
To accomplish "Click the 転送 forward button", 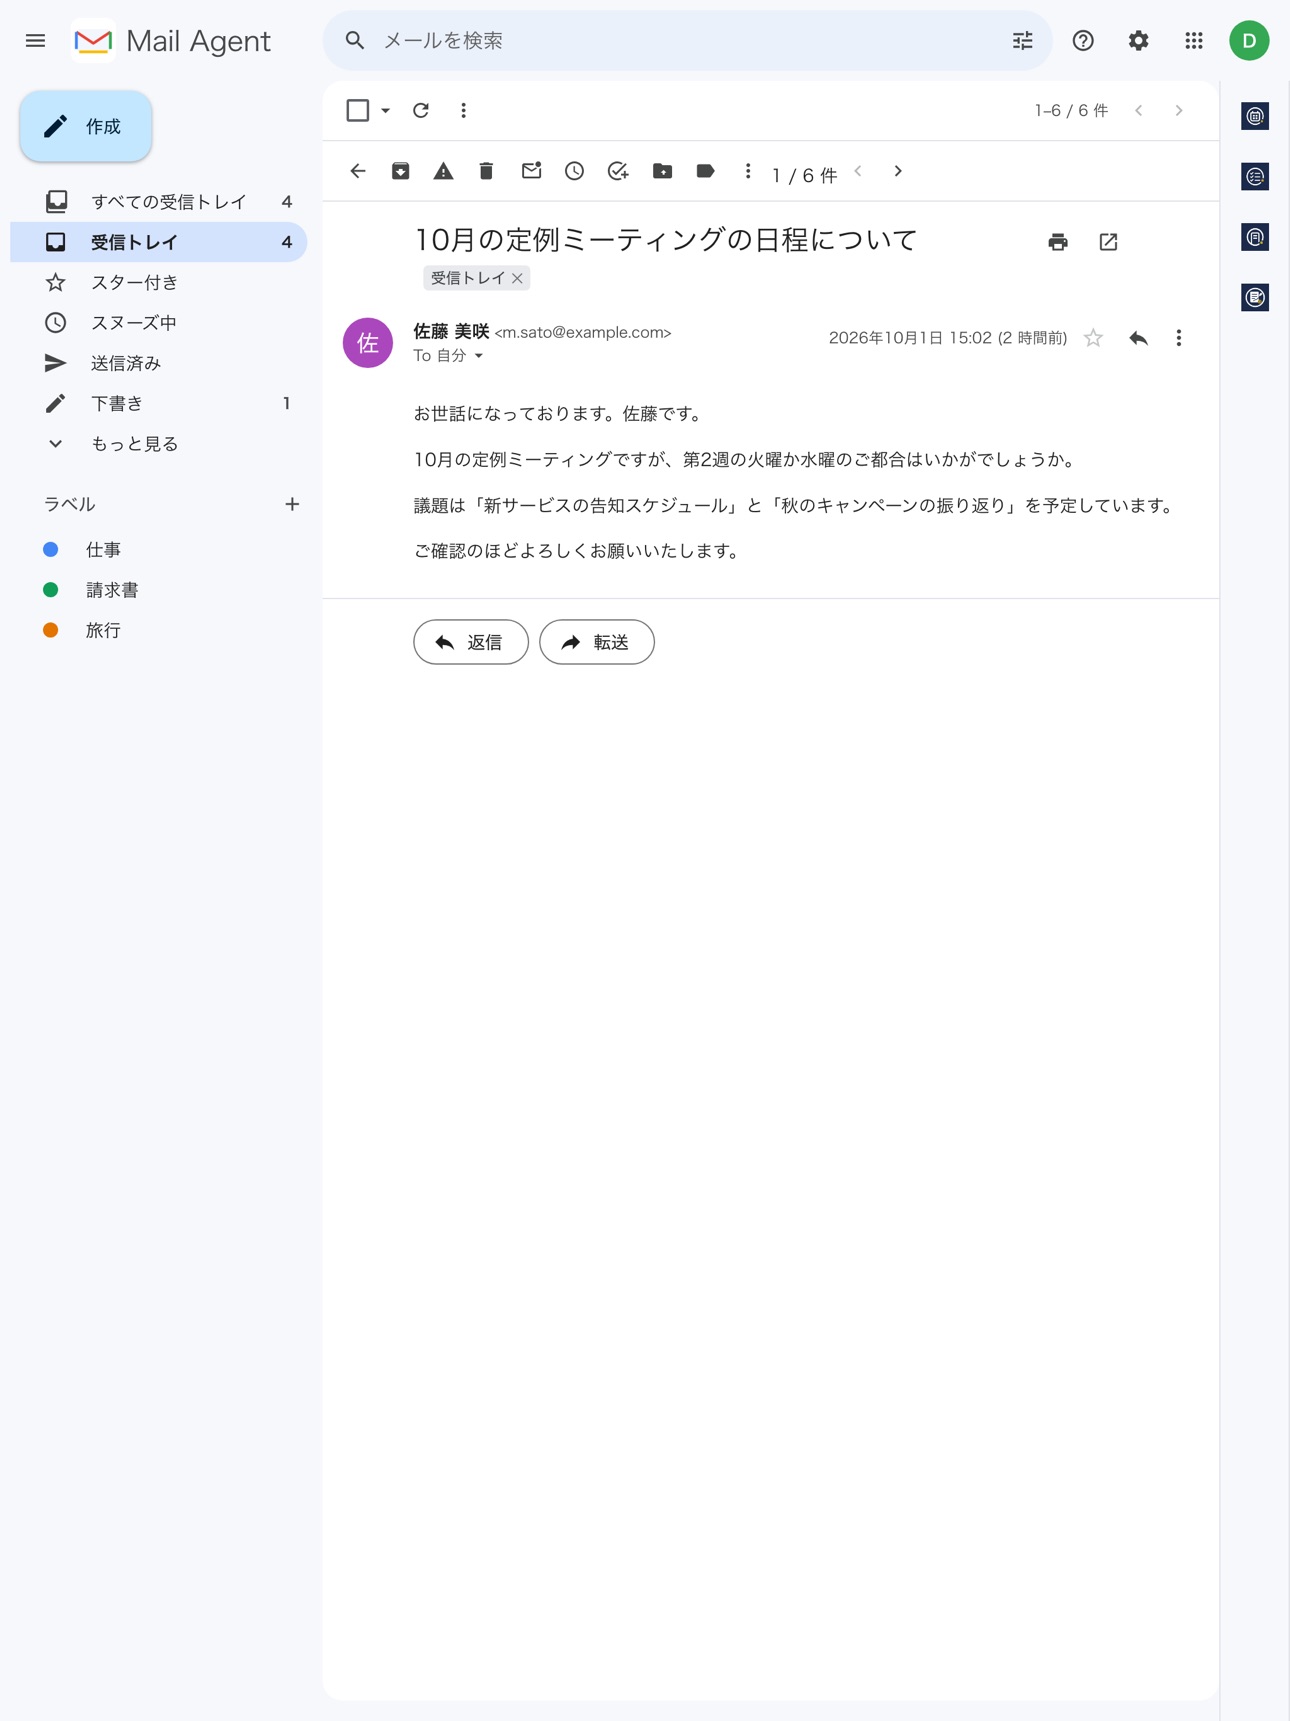I will (x=597, y=642).
